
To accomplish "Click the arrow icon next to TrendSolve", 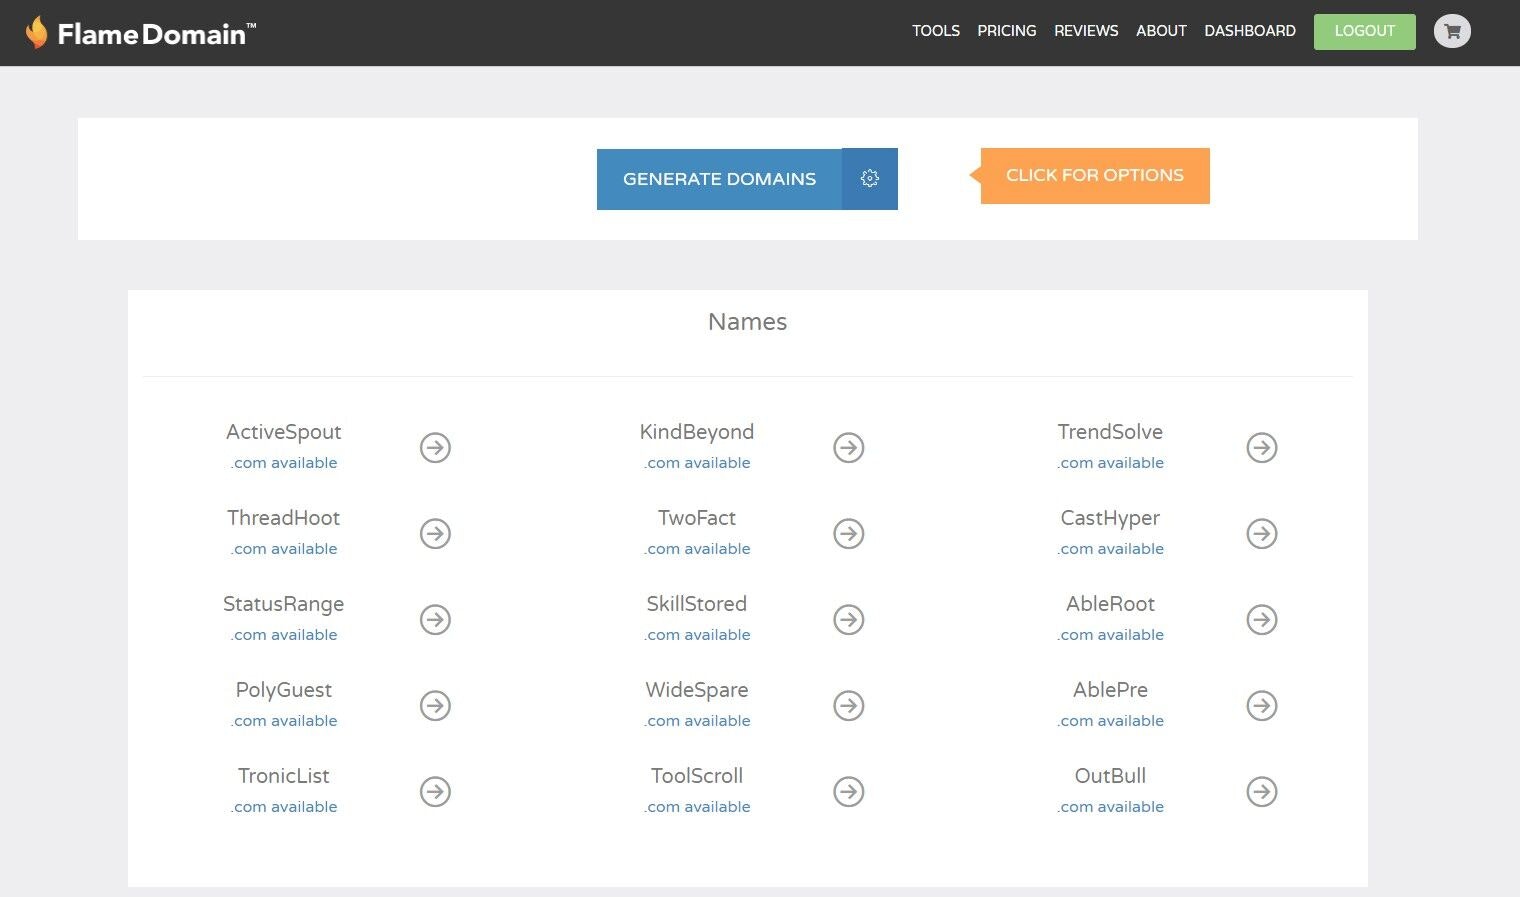I will click(1262, 447).
